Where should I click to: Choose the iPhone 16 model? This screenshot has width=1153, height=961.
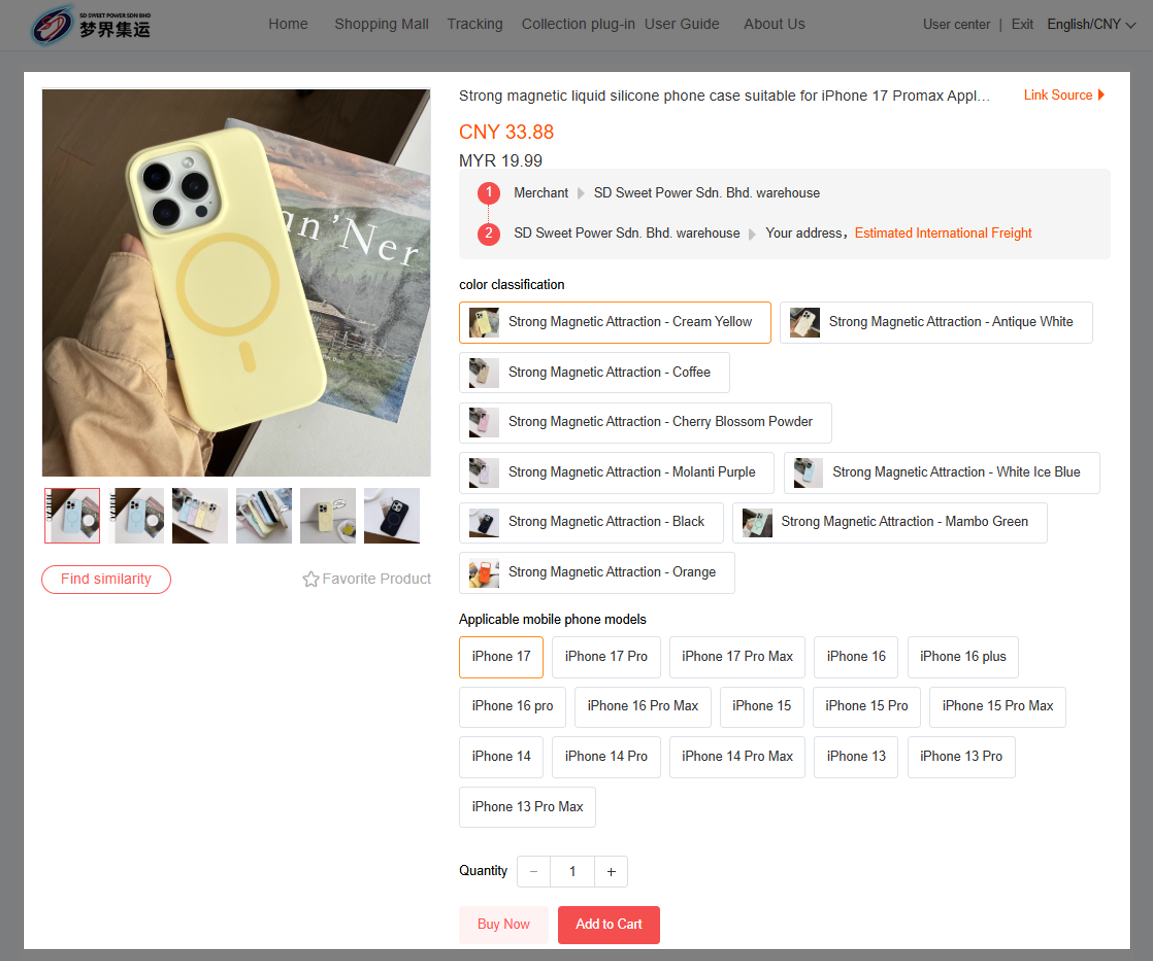pyautogui.click(x=856, y=657)
